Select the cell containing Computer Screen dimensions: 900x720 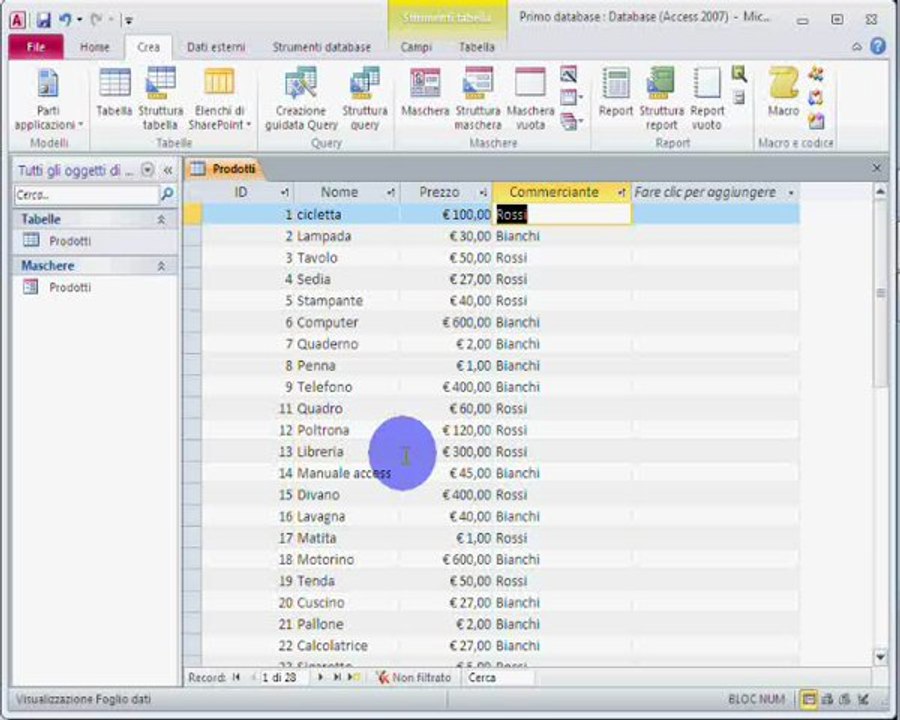pyautogui.click(x=347, y=322)
